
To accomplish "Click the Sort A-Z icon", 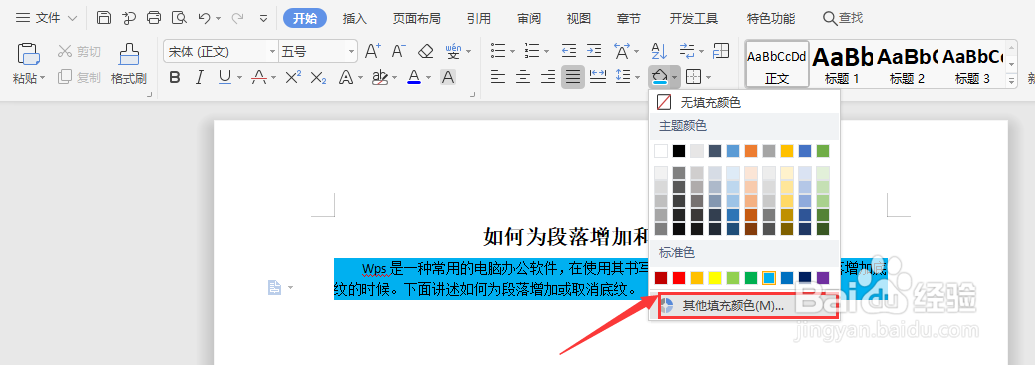I will click(x=659, y=51).
